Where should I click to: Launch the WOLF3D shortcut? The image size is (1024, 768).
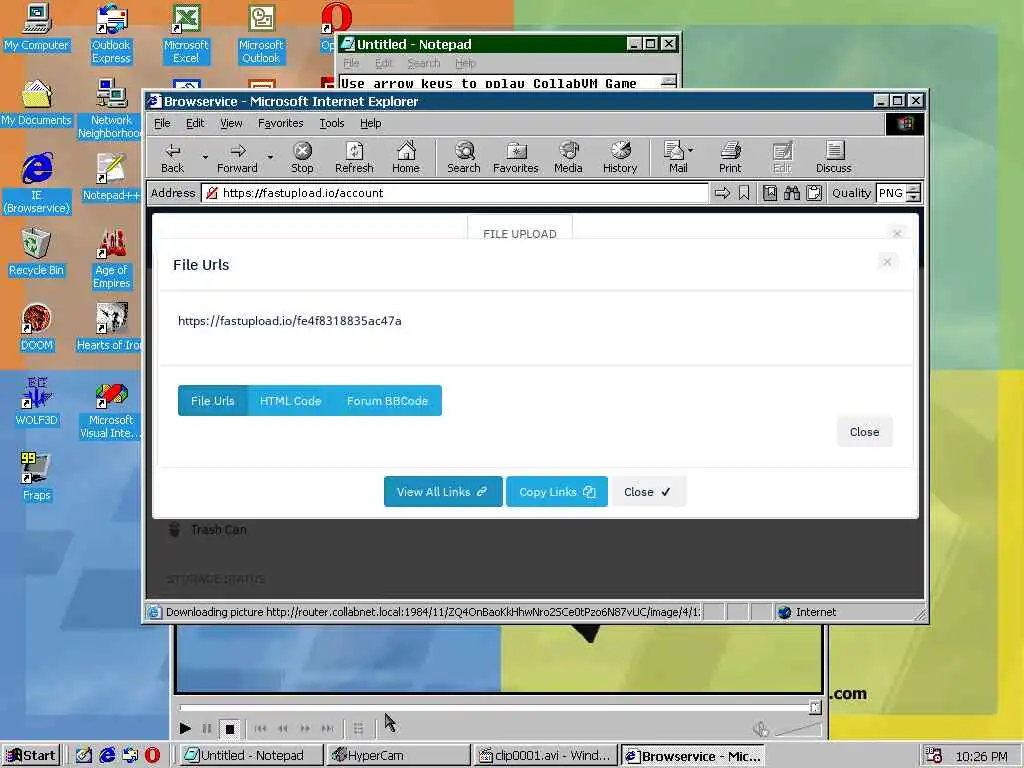36,402
